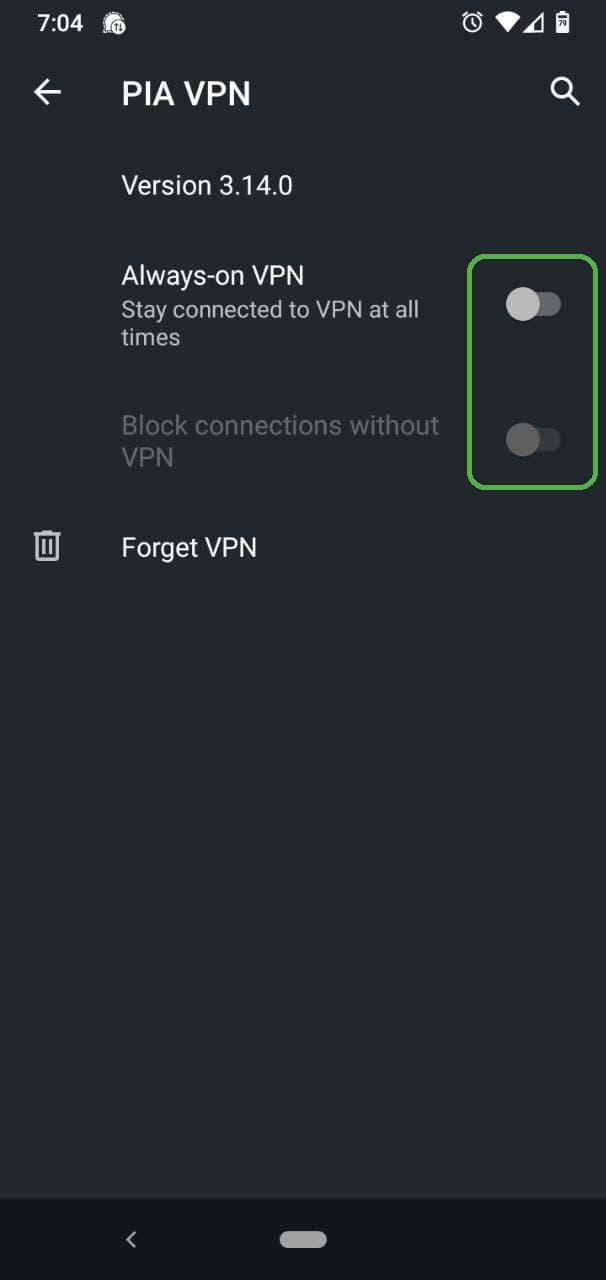Open search with the magnifying glass icon
The height and width of the screenshot is (1280, 606).
[565, 92]
